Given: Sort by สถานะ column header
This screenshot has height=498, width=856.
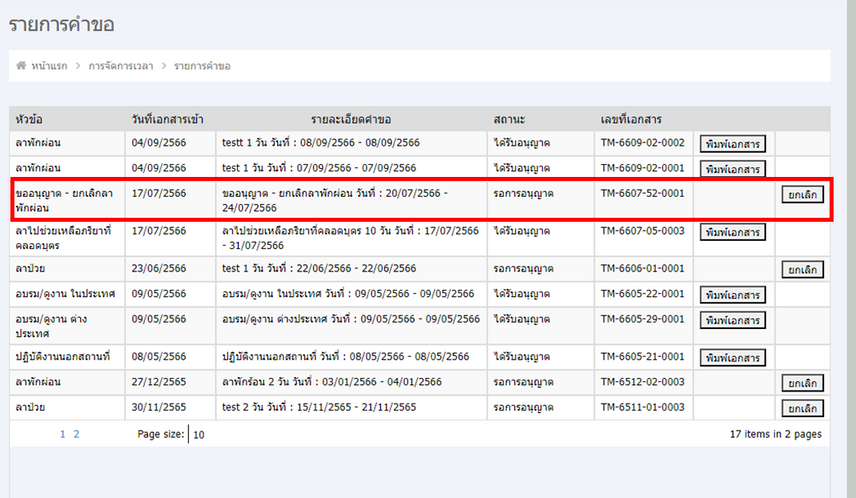Looking at the screenshot, I should (x=511, y=119).
